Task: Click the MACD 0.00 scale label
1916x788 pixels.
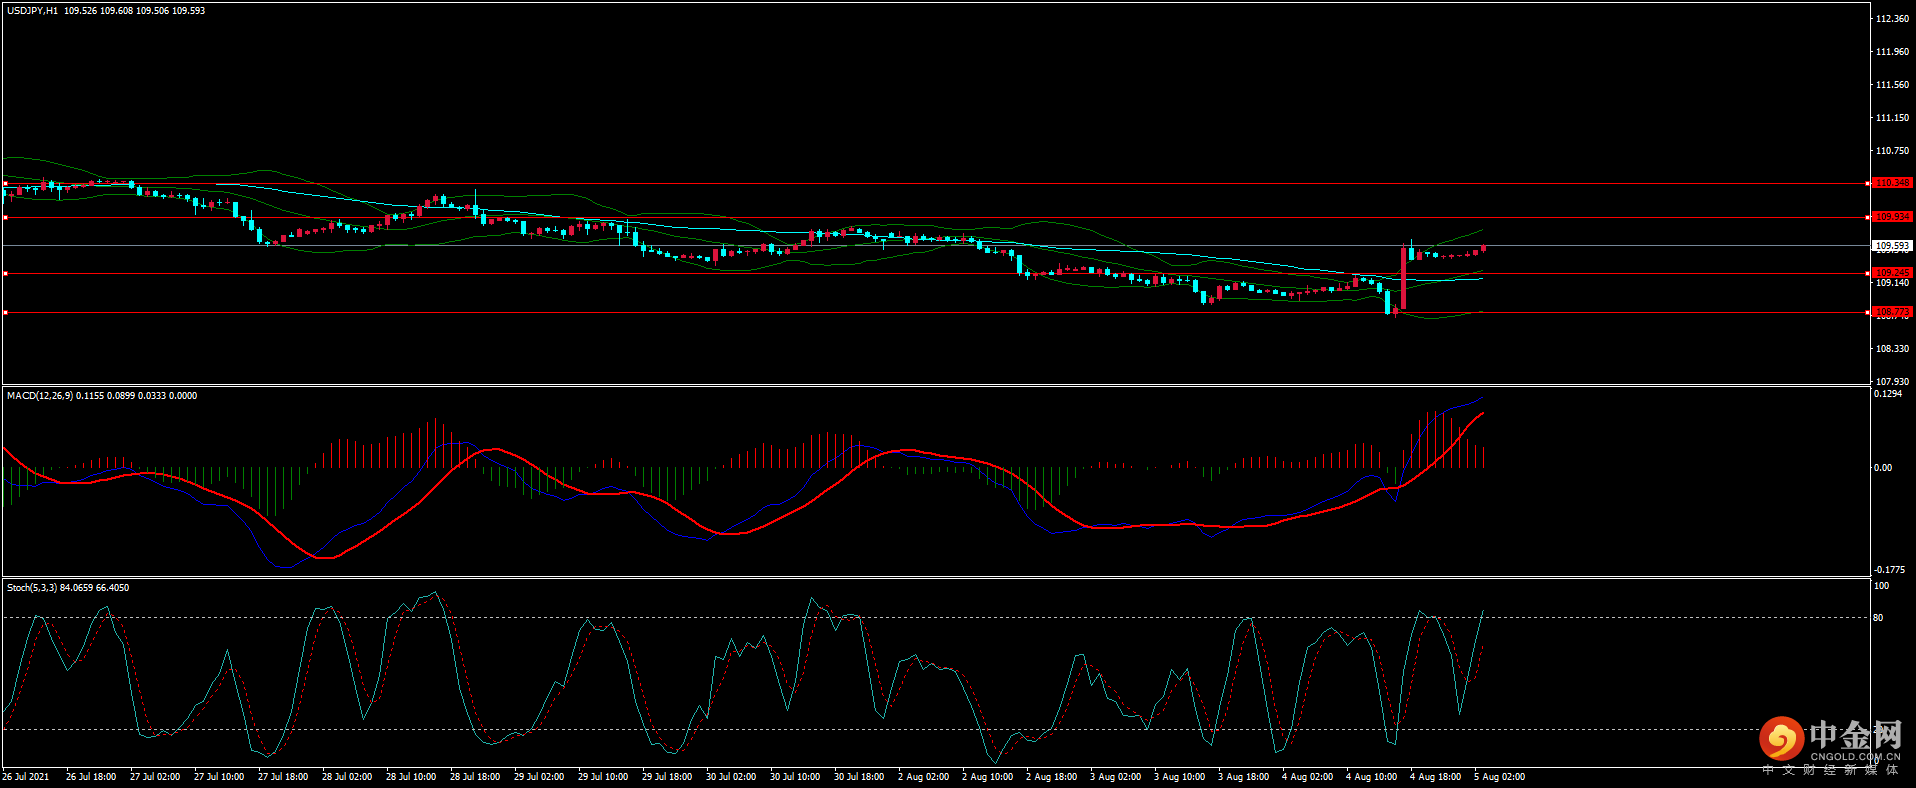Action: (1882, 467)
